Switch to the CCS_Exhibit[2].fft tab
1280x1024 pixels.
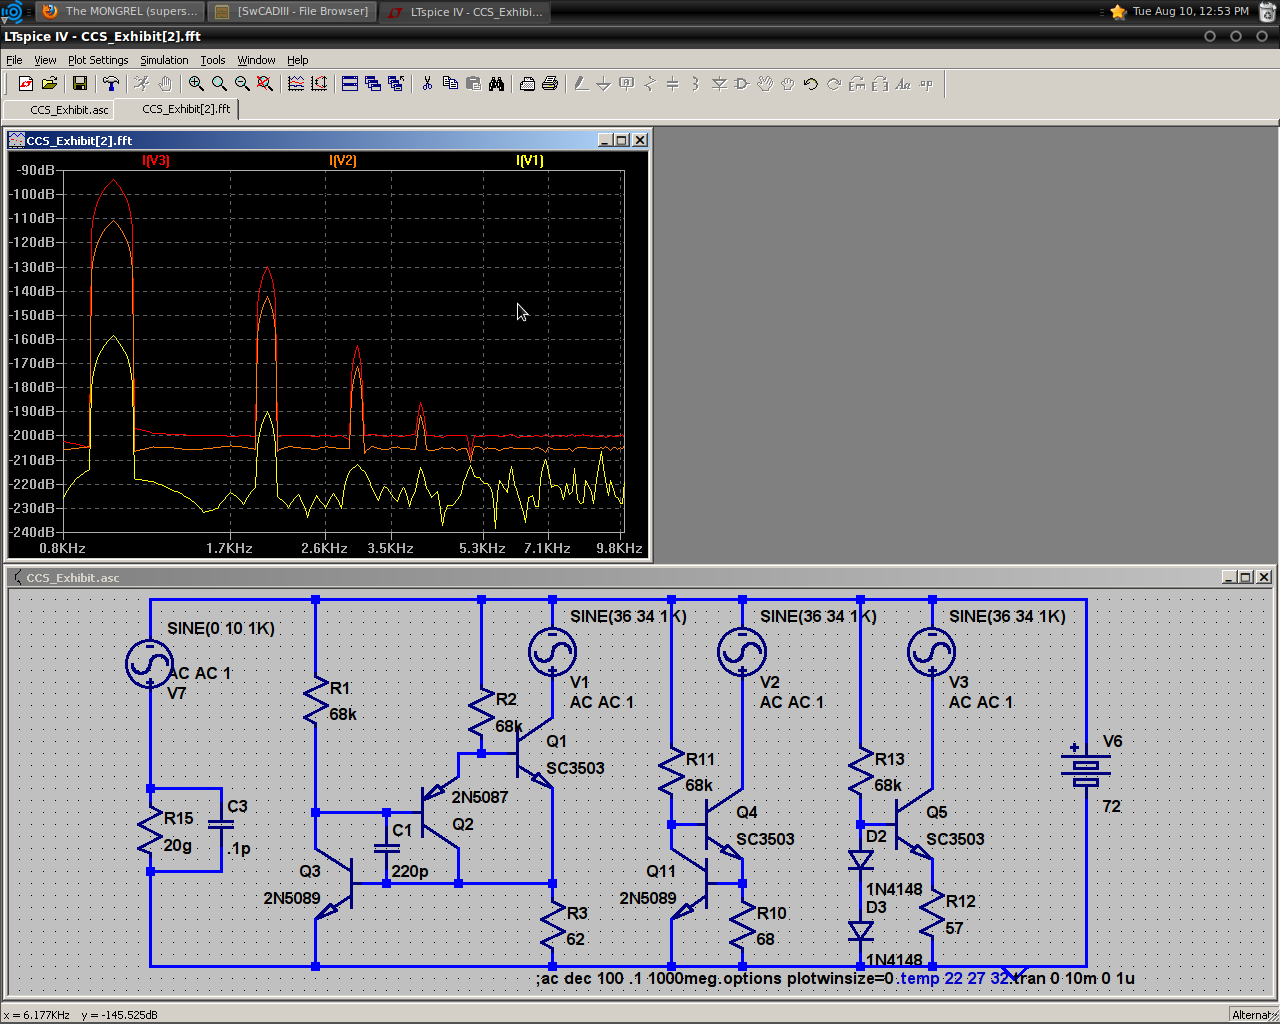pyautogui.click(x=177, y=109)
